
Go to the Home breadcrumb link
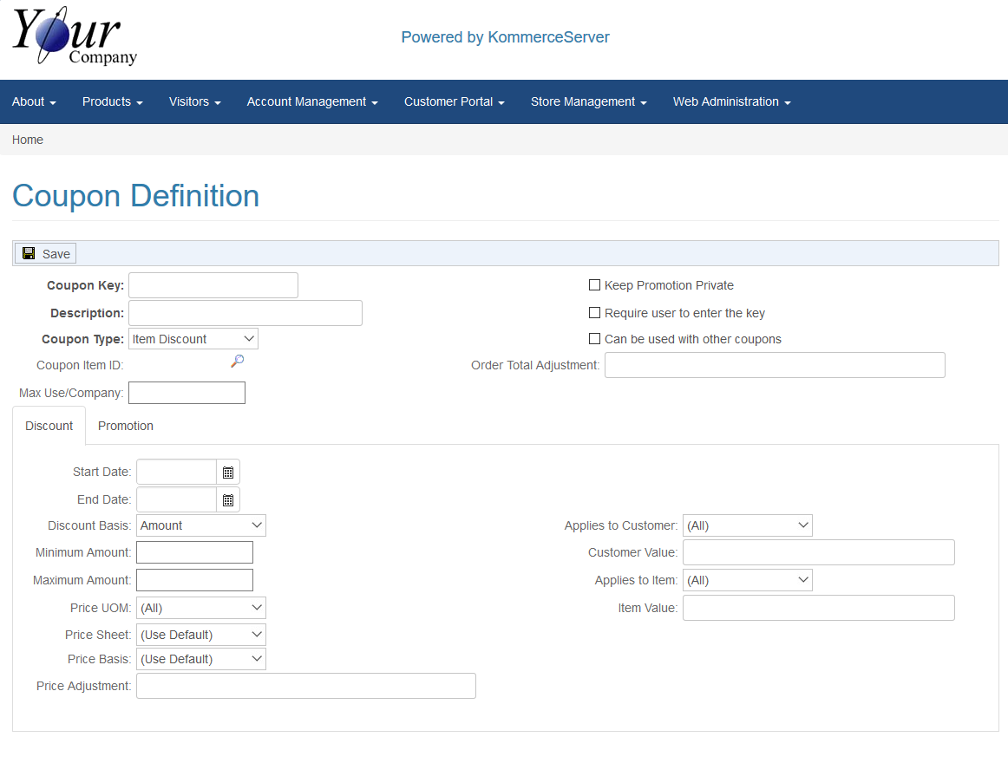point(28,140)
